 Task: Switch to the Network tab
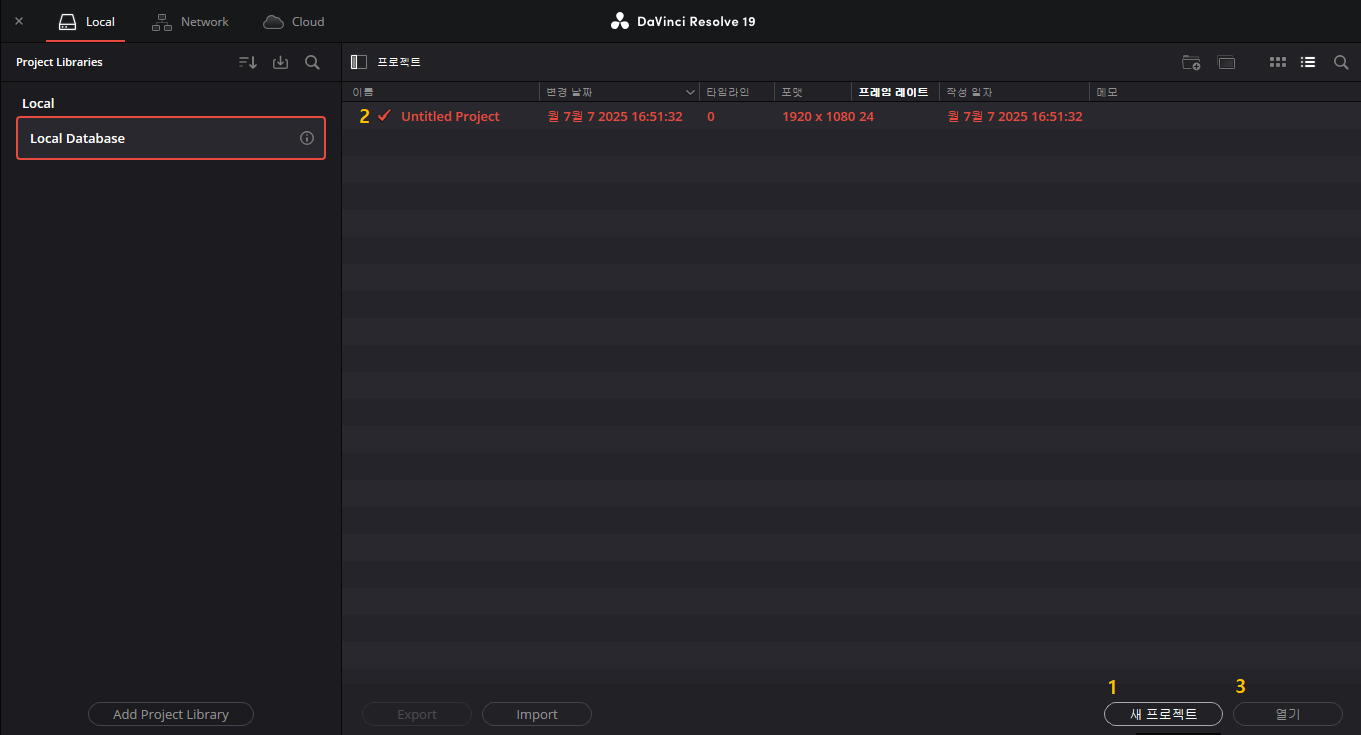(x=190, y=21)
